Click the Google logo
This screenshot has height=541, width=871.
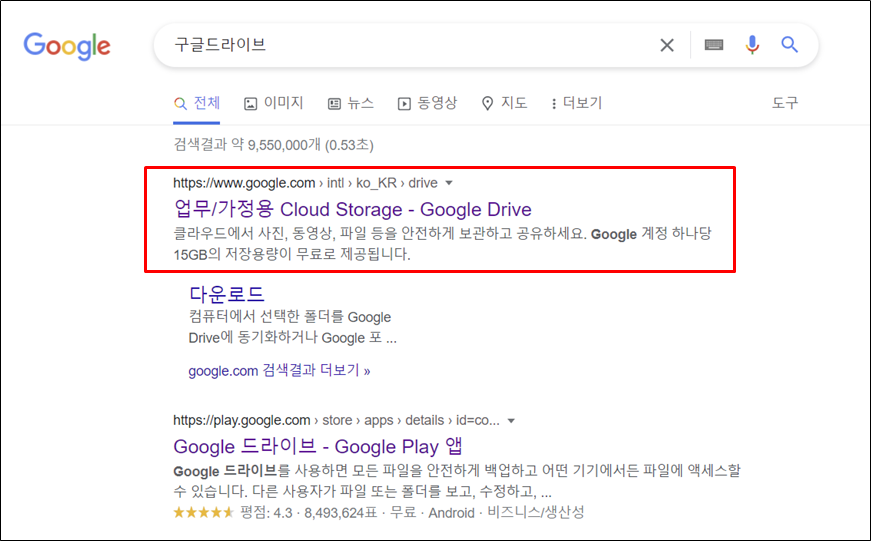point(67,46)
